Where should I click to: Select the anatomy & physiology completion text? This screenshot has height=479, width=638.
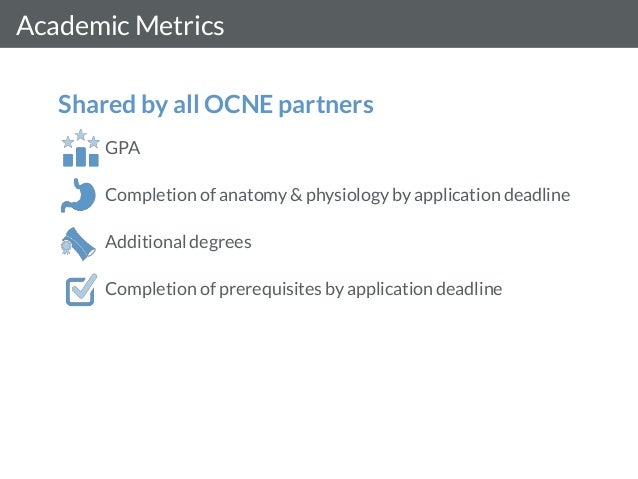click(337, 195)
